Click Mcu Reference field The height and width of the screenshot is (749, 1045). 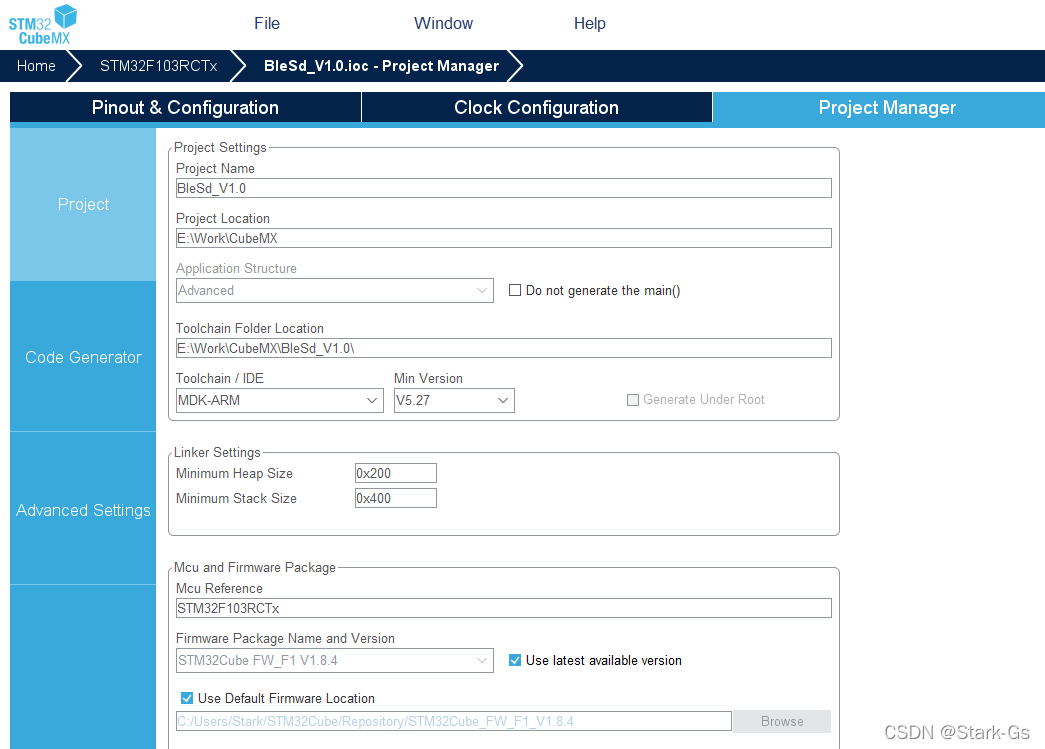tap(503, 608)
